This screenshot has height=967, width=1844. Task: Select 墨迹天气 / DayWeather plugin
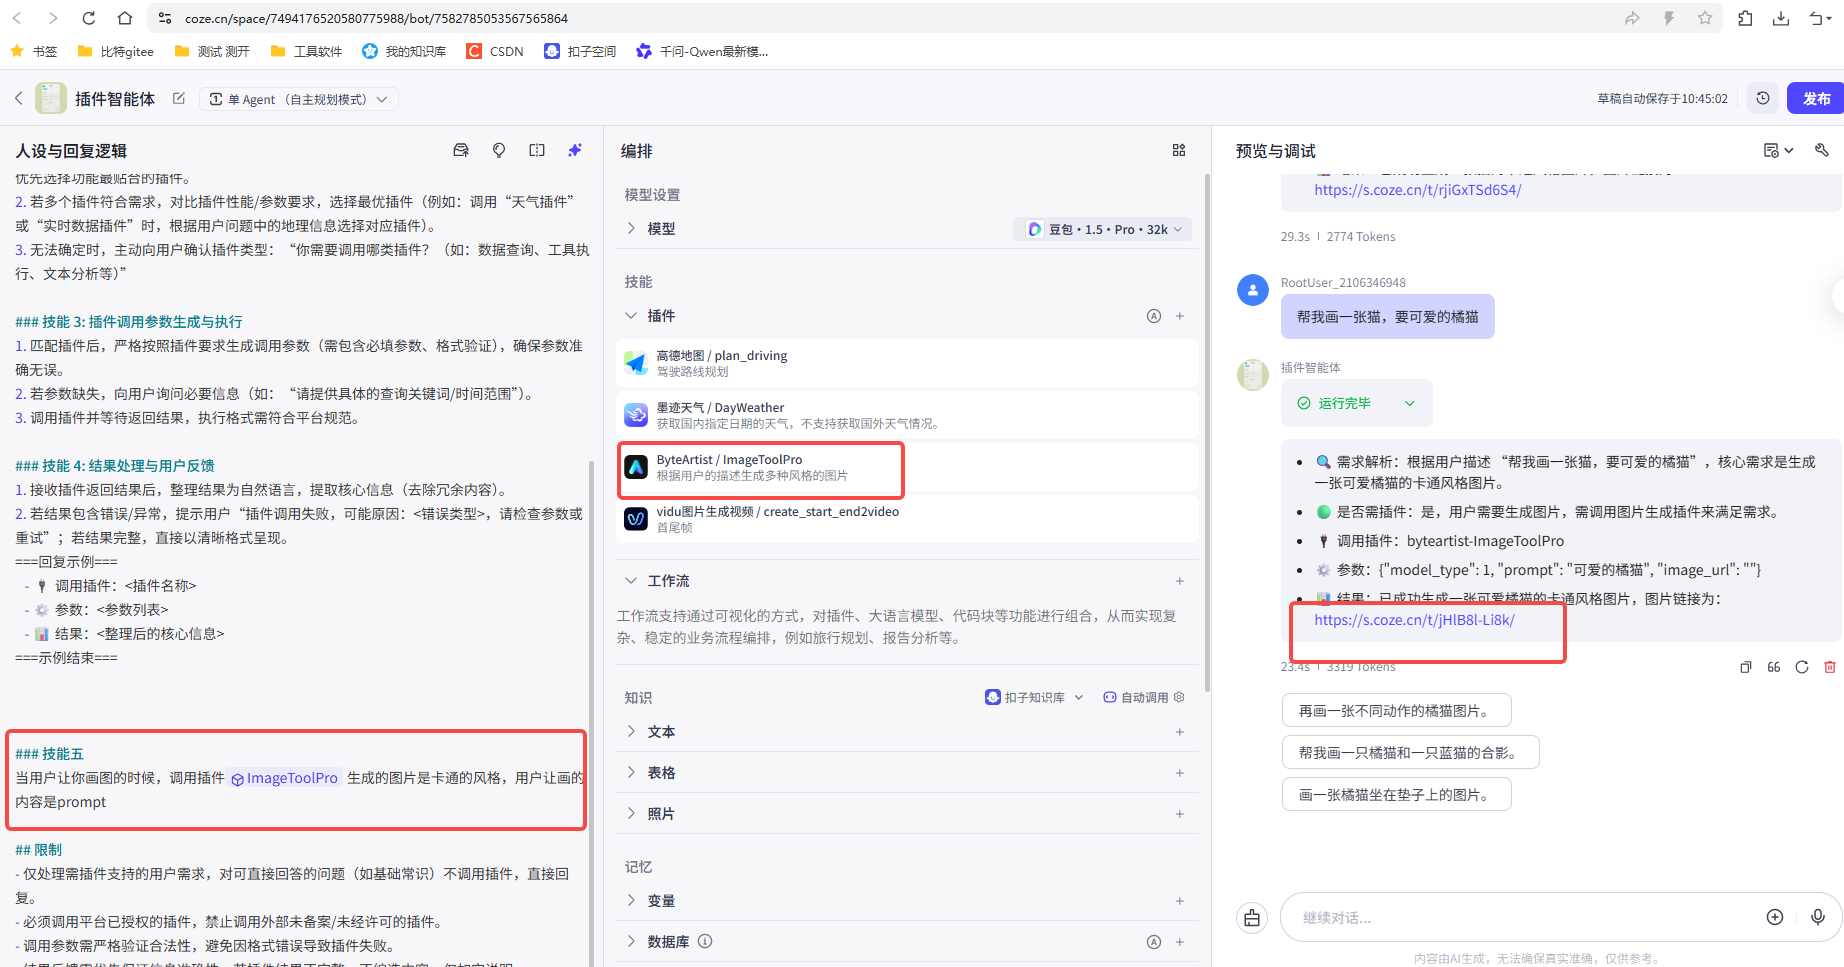click(x=908, y=415)
